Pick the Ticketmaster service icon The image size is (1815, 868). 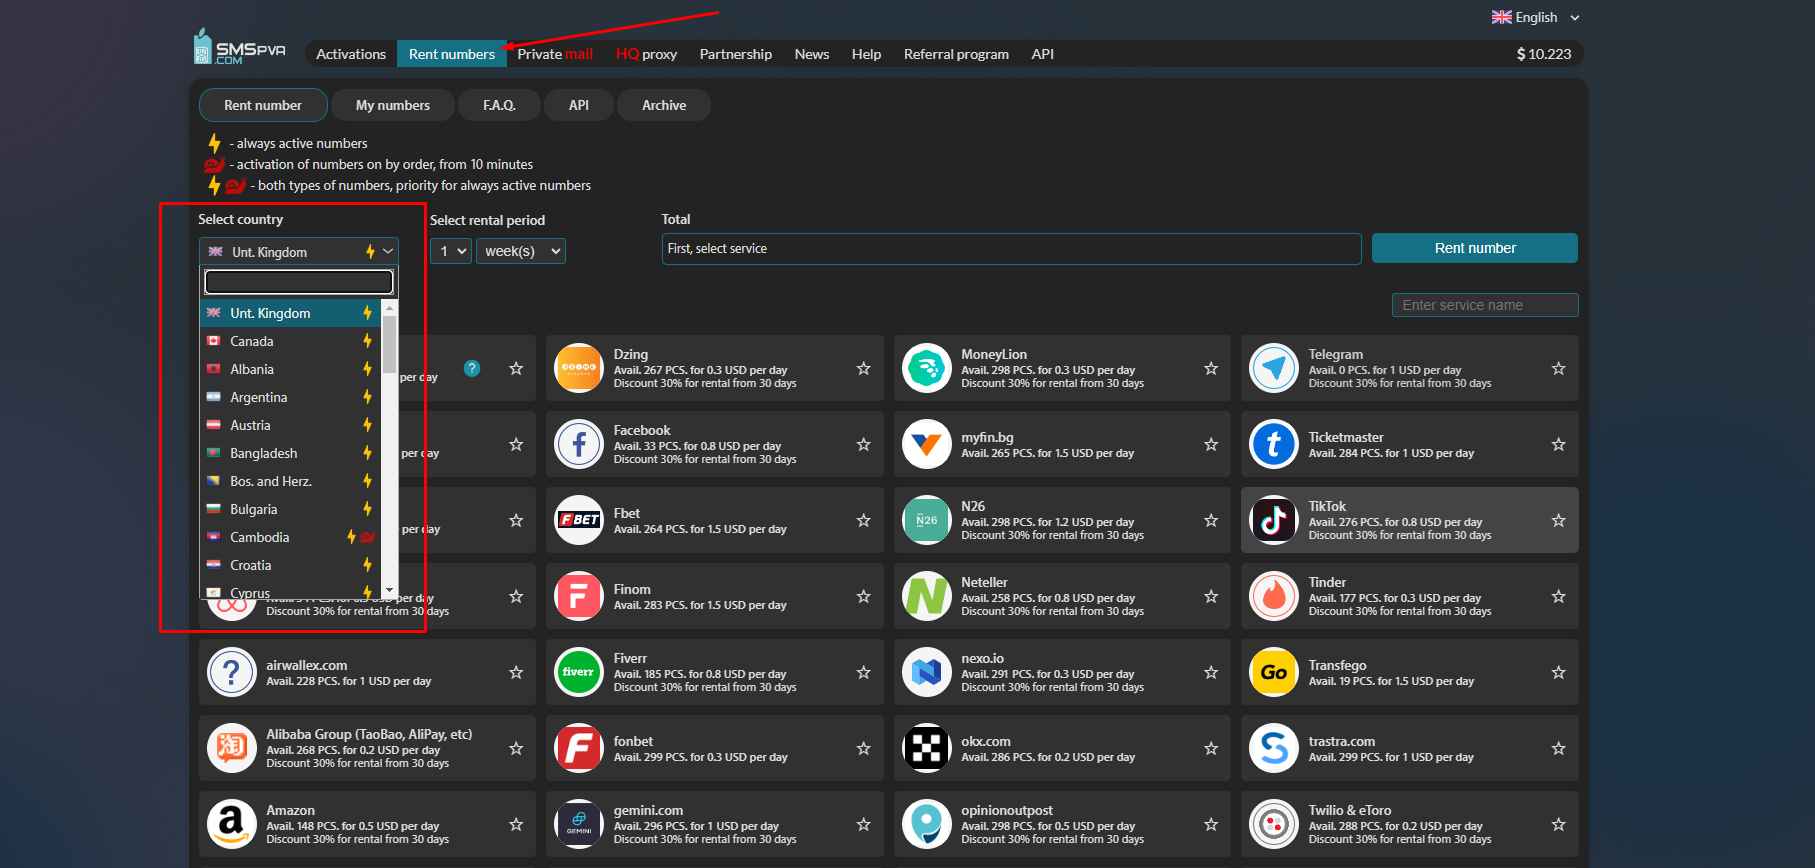pos(1274,444)
